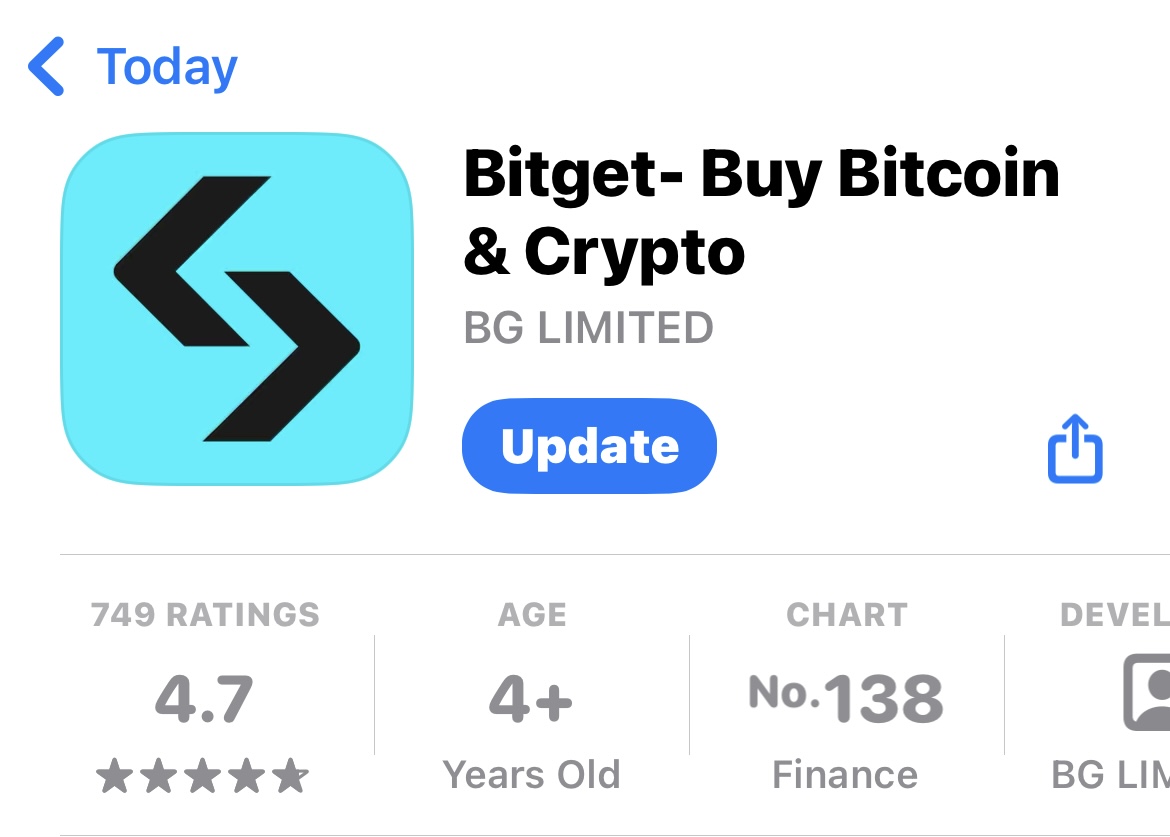
Task: Tap the Years Old label
Action: coord(531,775)
